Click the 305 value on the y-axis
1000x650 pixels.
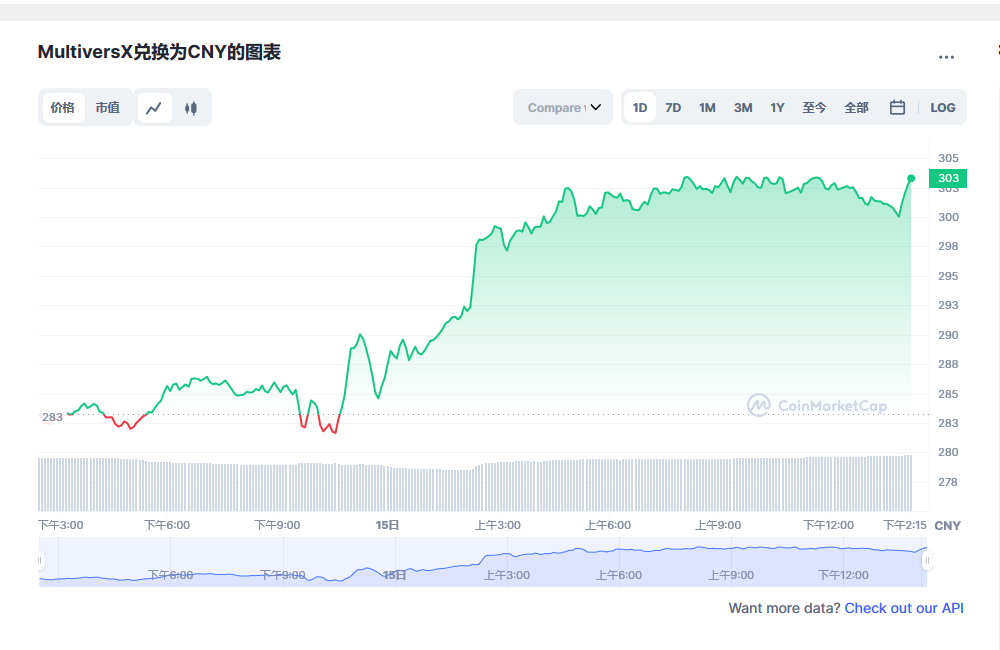click(x=948, y=158)
